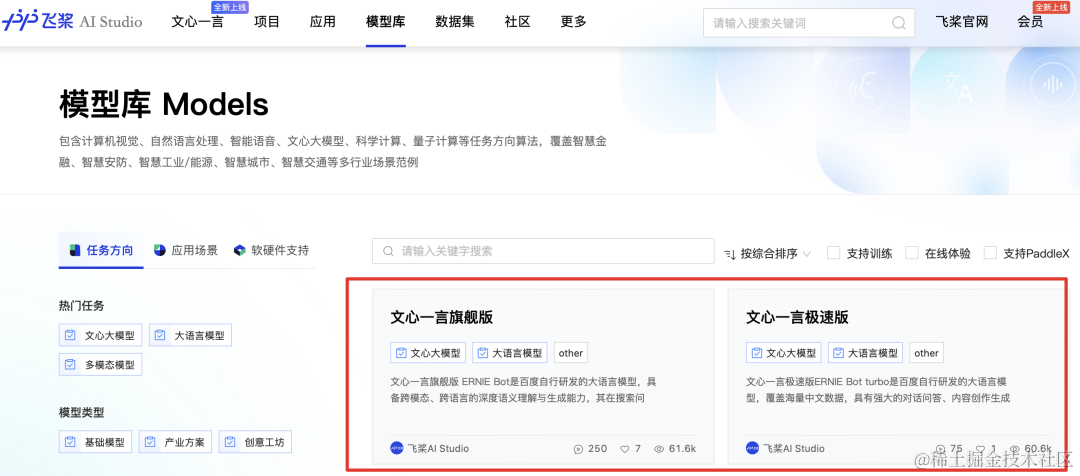Go to 项目 in the top navigation

click(267, 22)
